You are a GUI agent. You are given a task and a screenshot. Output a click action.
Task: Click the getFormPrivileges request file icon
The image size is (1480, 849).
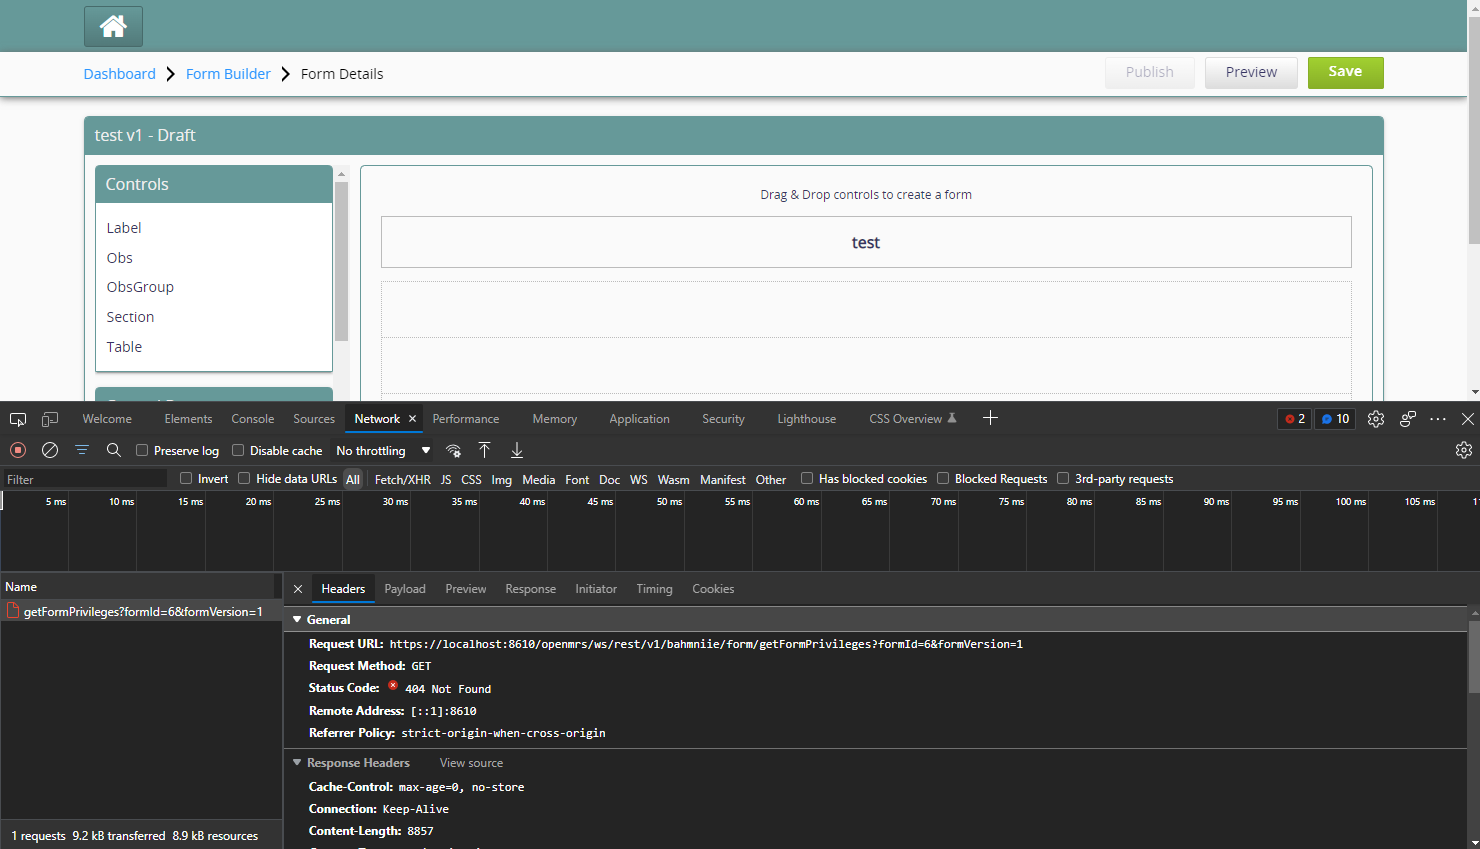[x=13, y=611]
